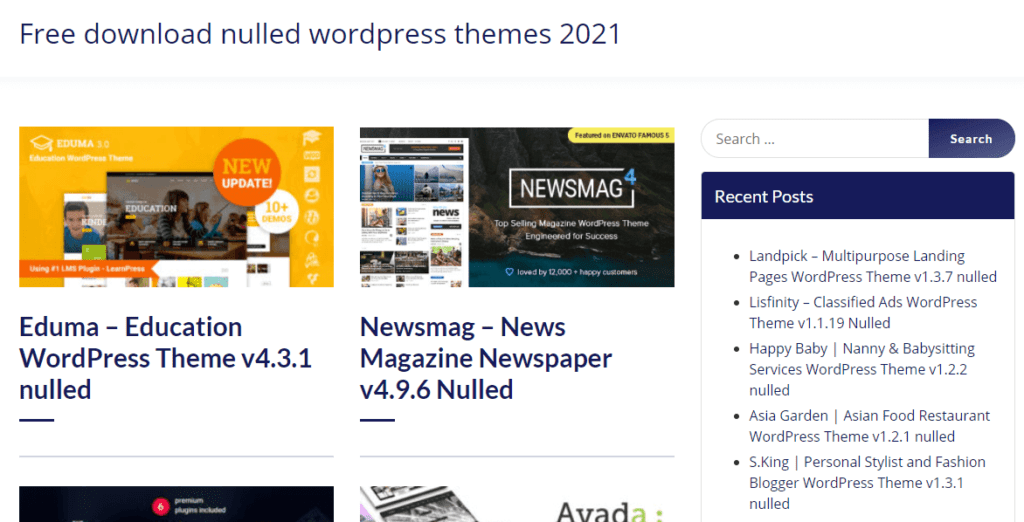Click the Avada thumbnail at the bottom
The width and height of the screenshot is (1024, 522).
pyautogui.click(x=517, y=504)
